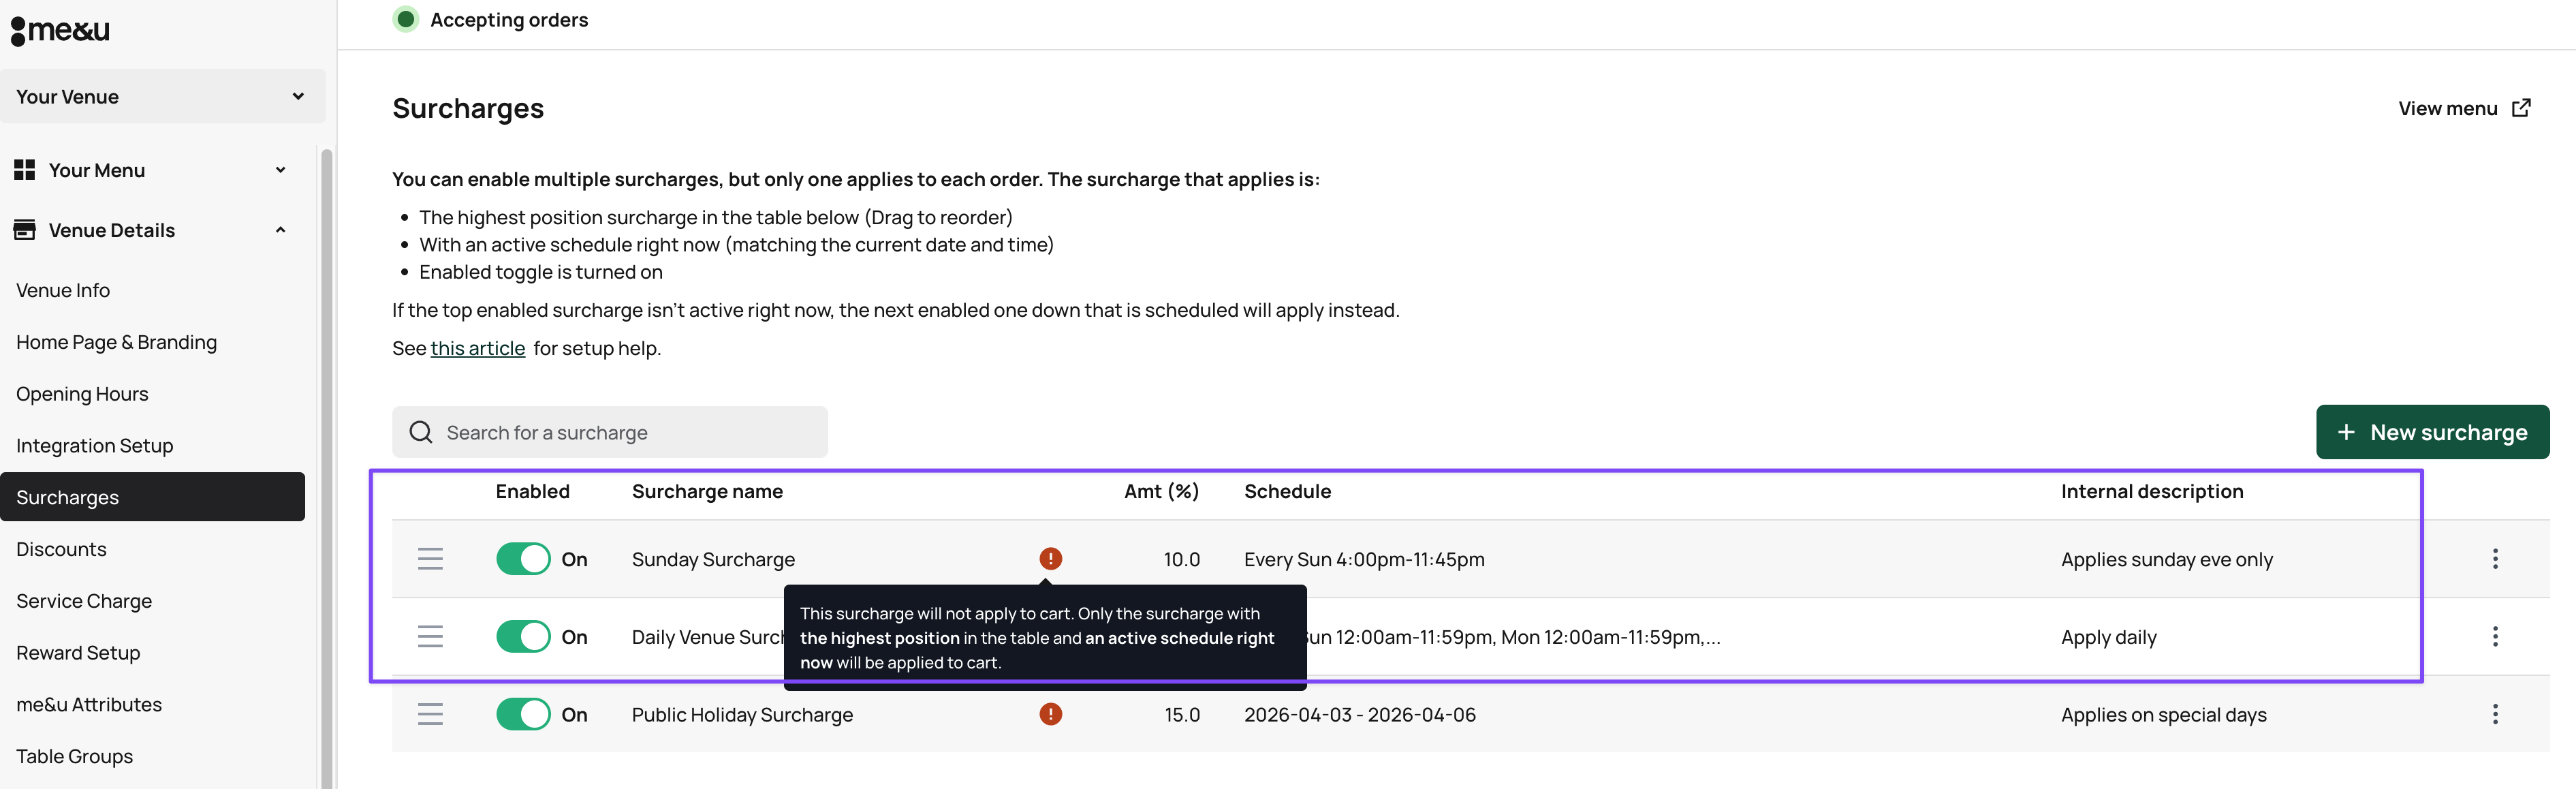Open the Service Charge page

[x=84, y=601]
